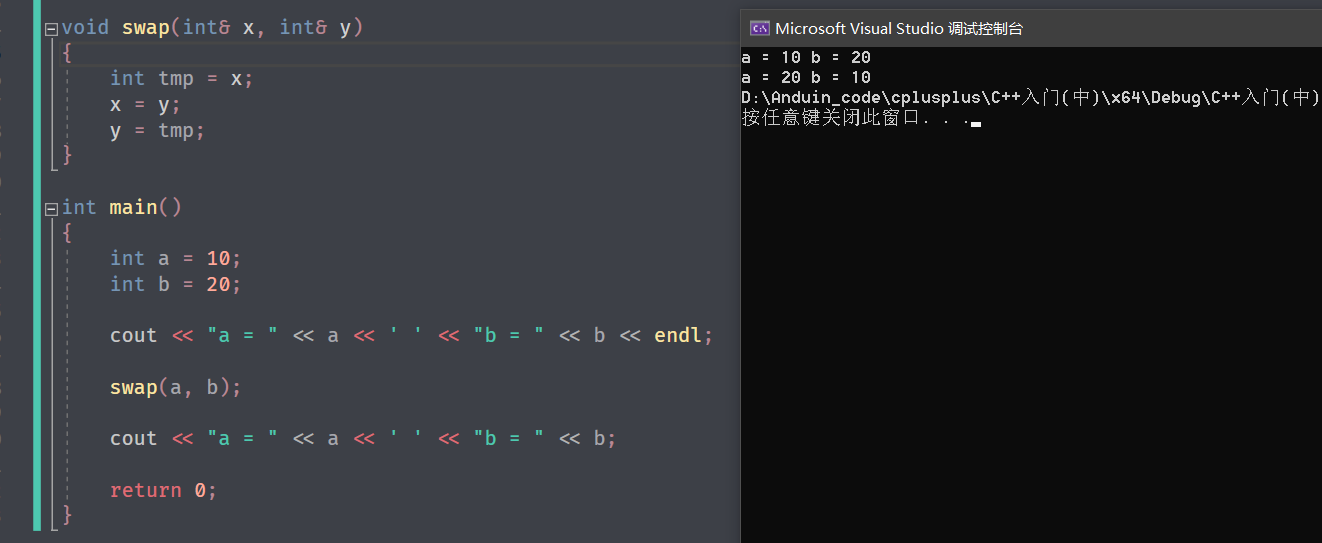
Task: Click the 'y = tmp;' statement
Action: point(158,131)
